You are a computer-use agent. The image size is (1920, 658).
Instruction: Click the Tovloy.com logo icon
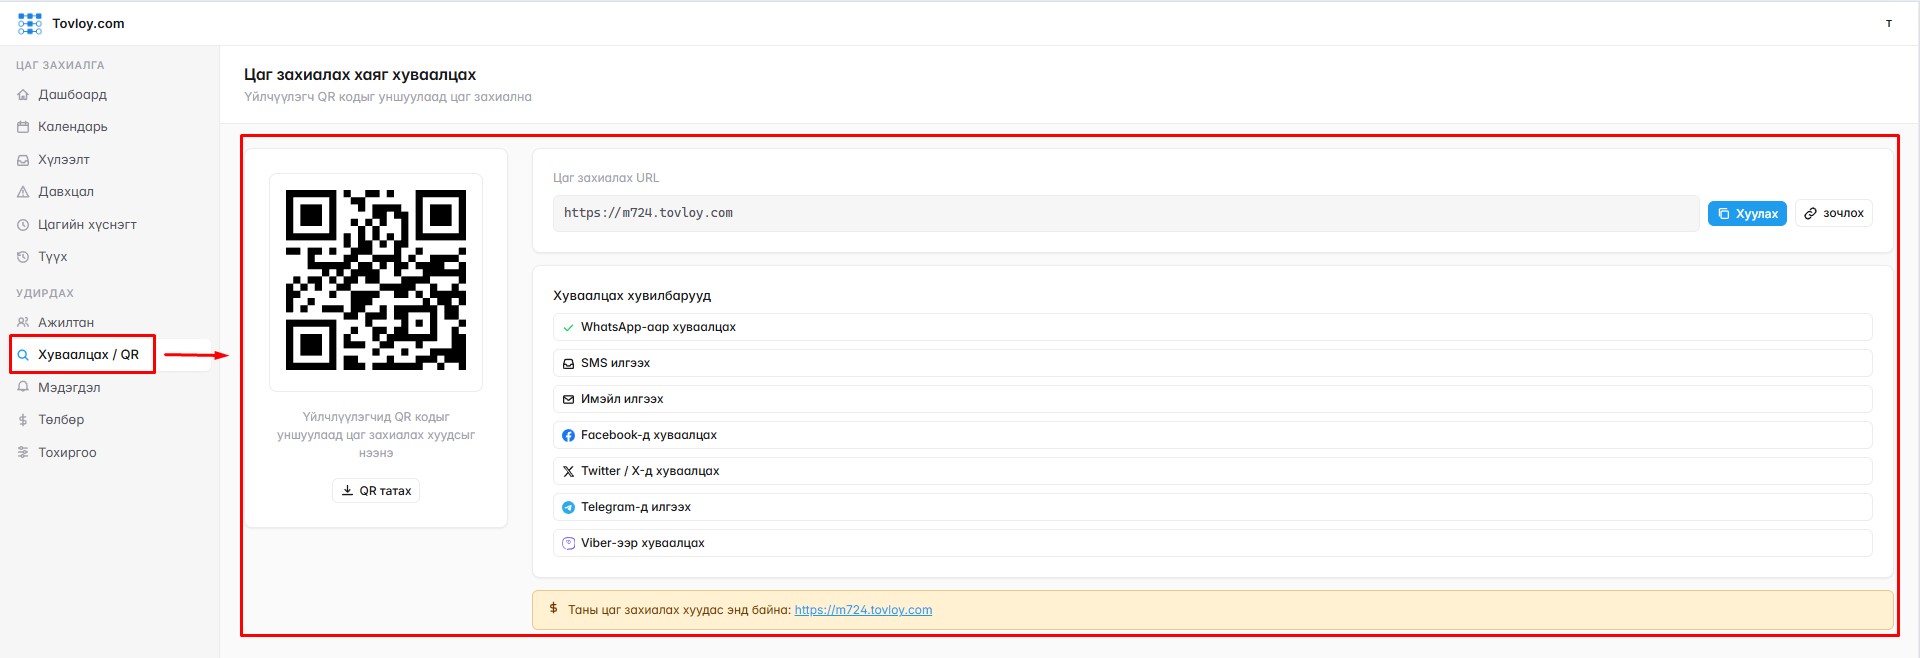(x=30, y=23)
